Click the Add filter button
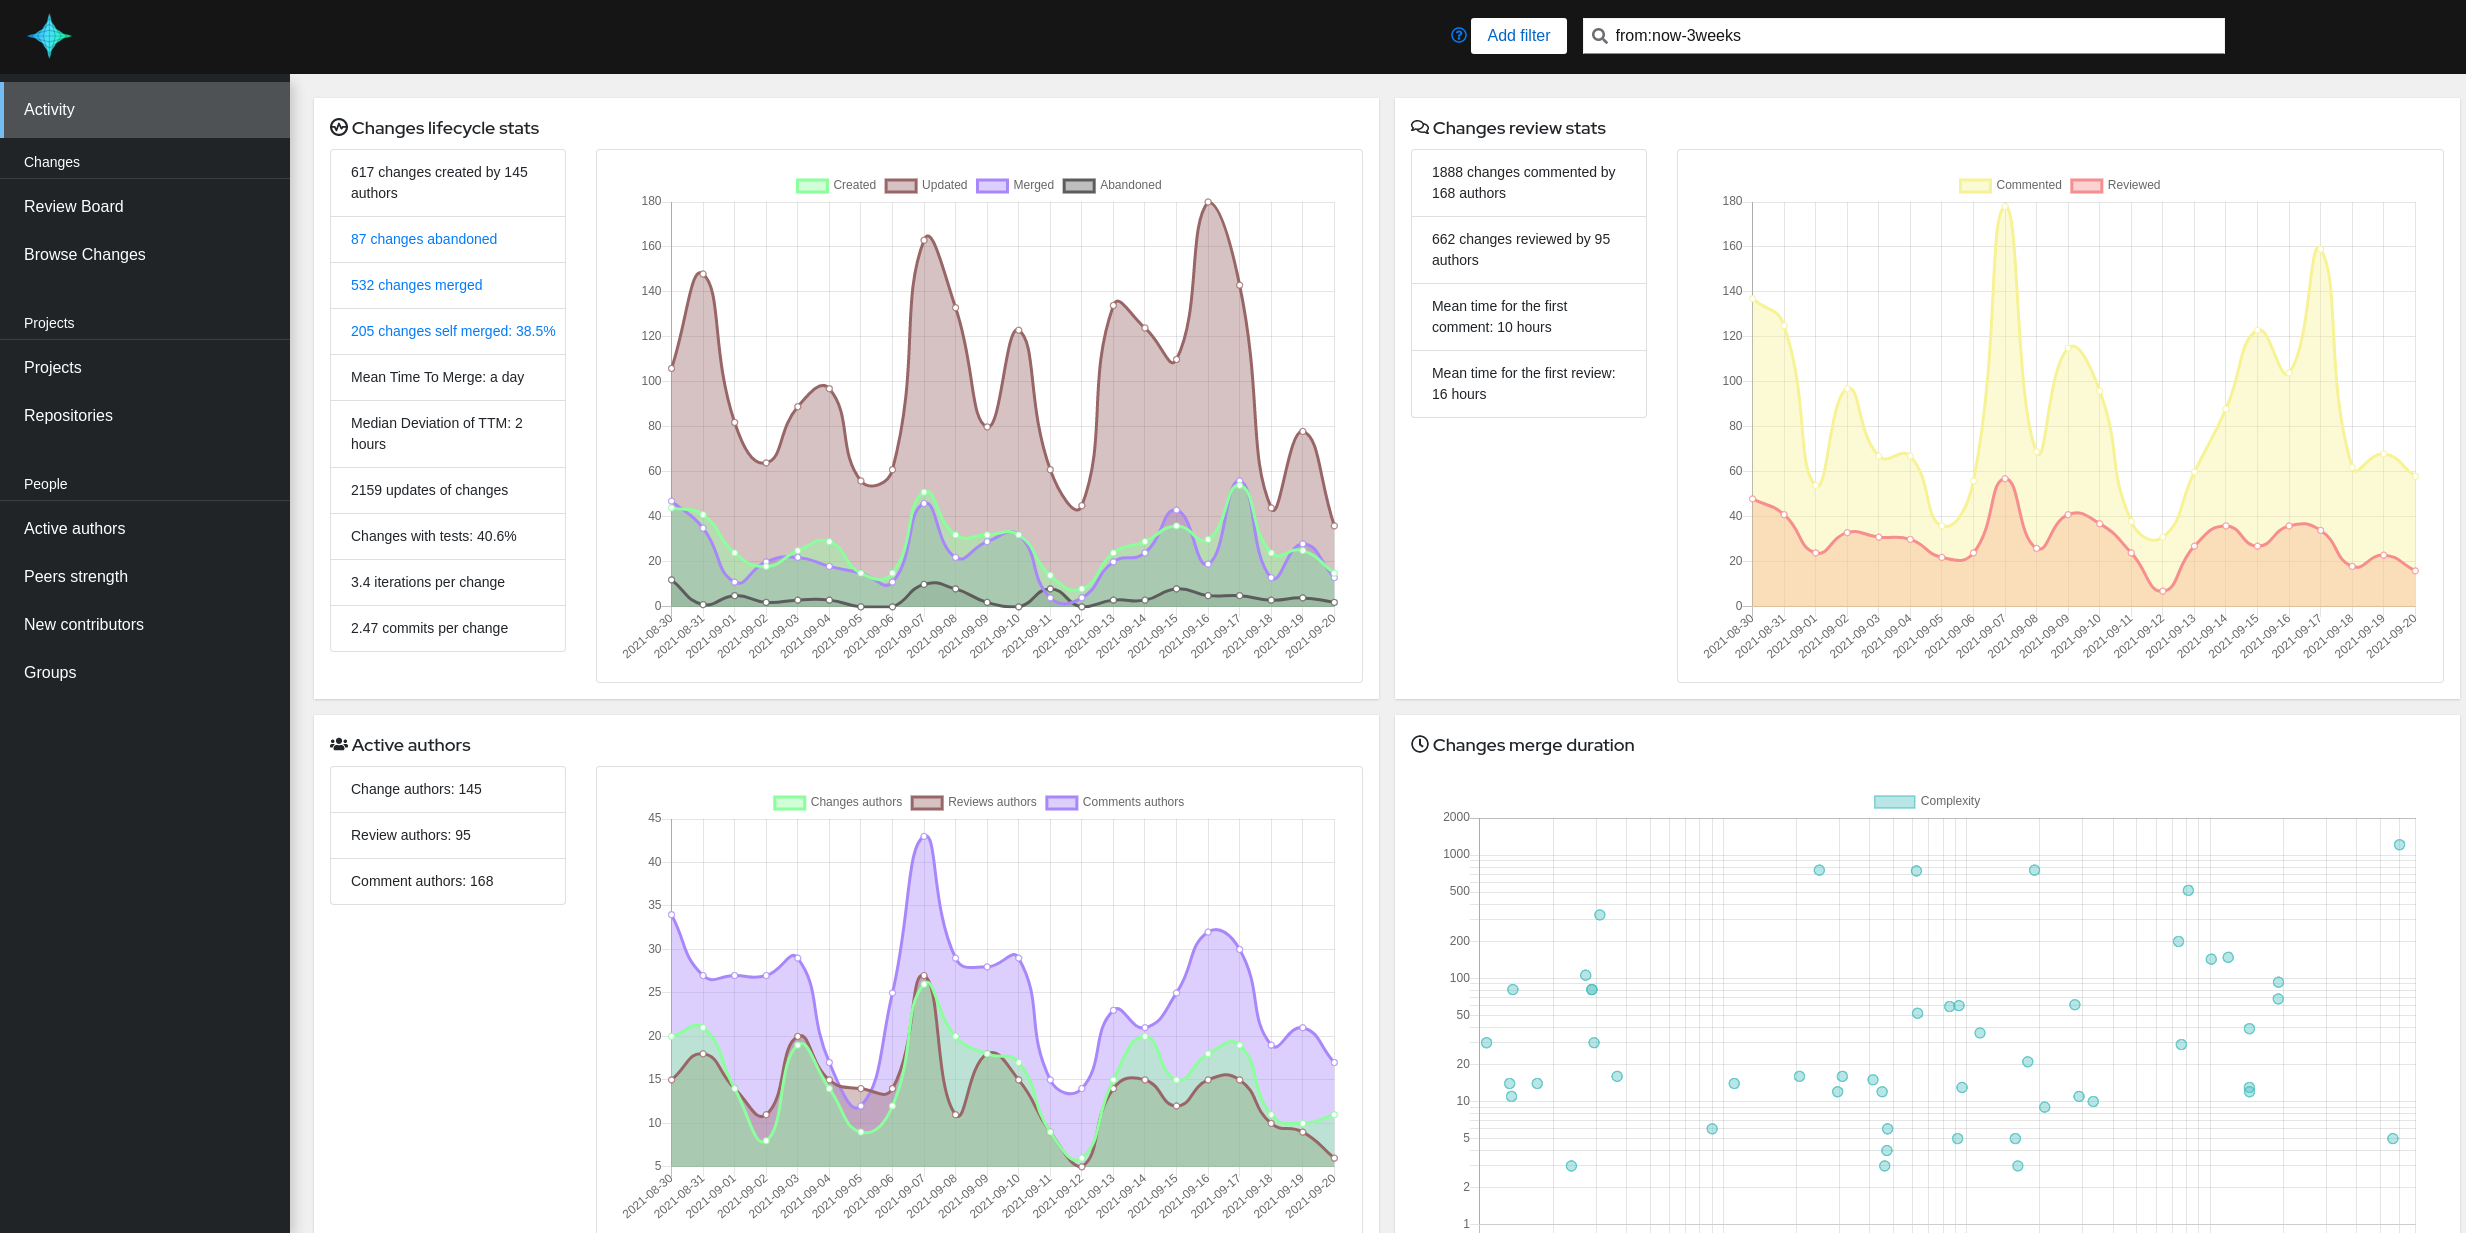This screenshot has height=1233, width=2466. click(1518, 36)
